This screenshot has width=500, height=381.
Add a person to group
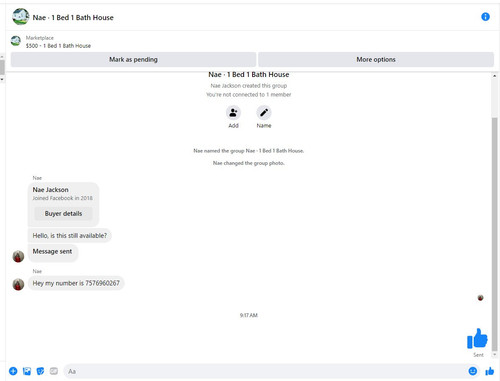[233, 113]
